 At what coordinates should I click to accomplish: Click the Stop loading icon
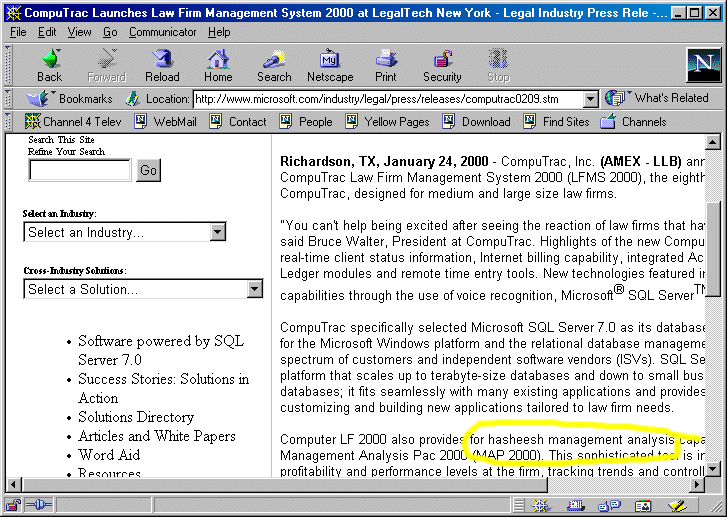(x=498, y=65)
